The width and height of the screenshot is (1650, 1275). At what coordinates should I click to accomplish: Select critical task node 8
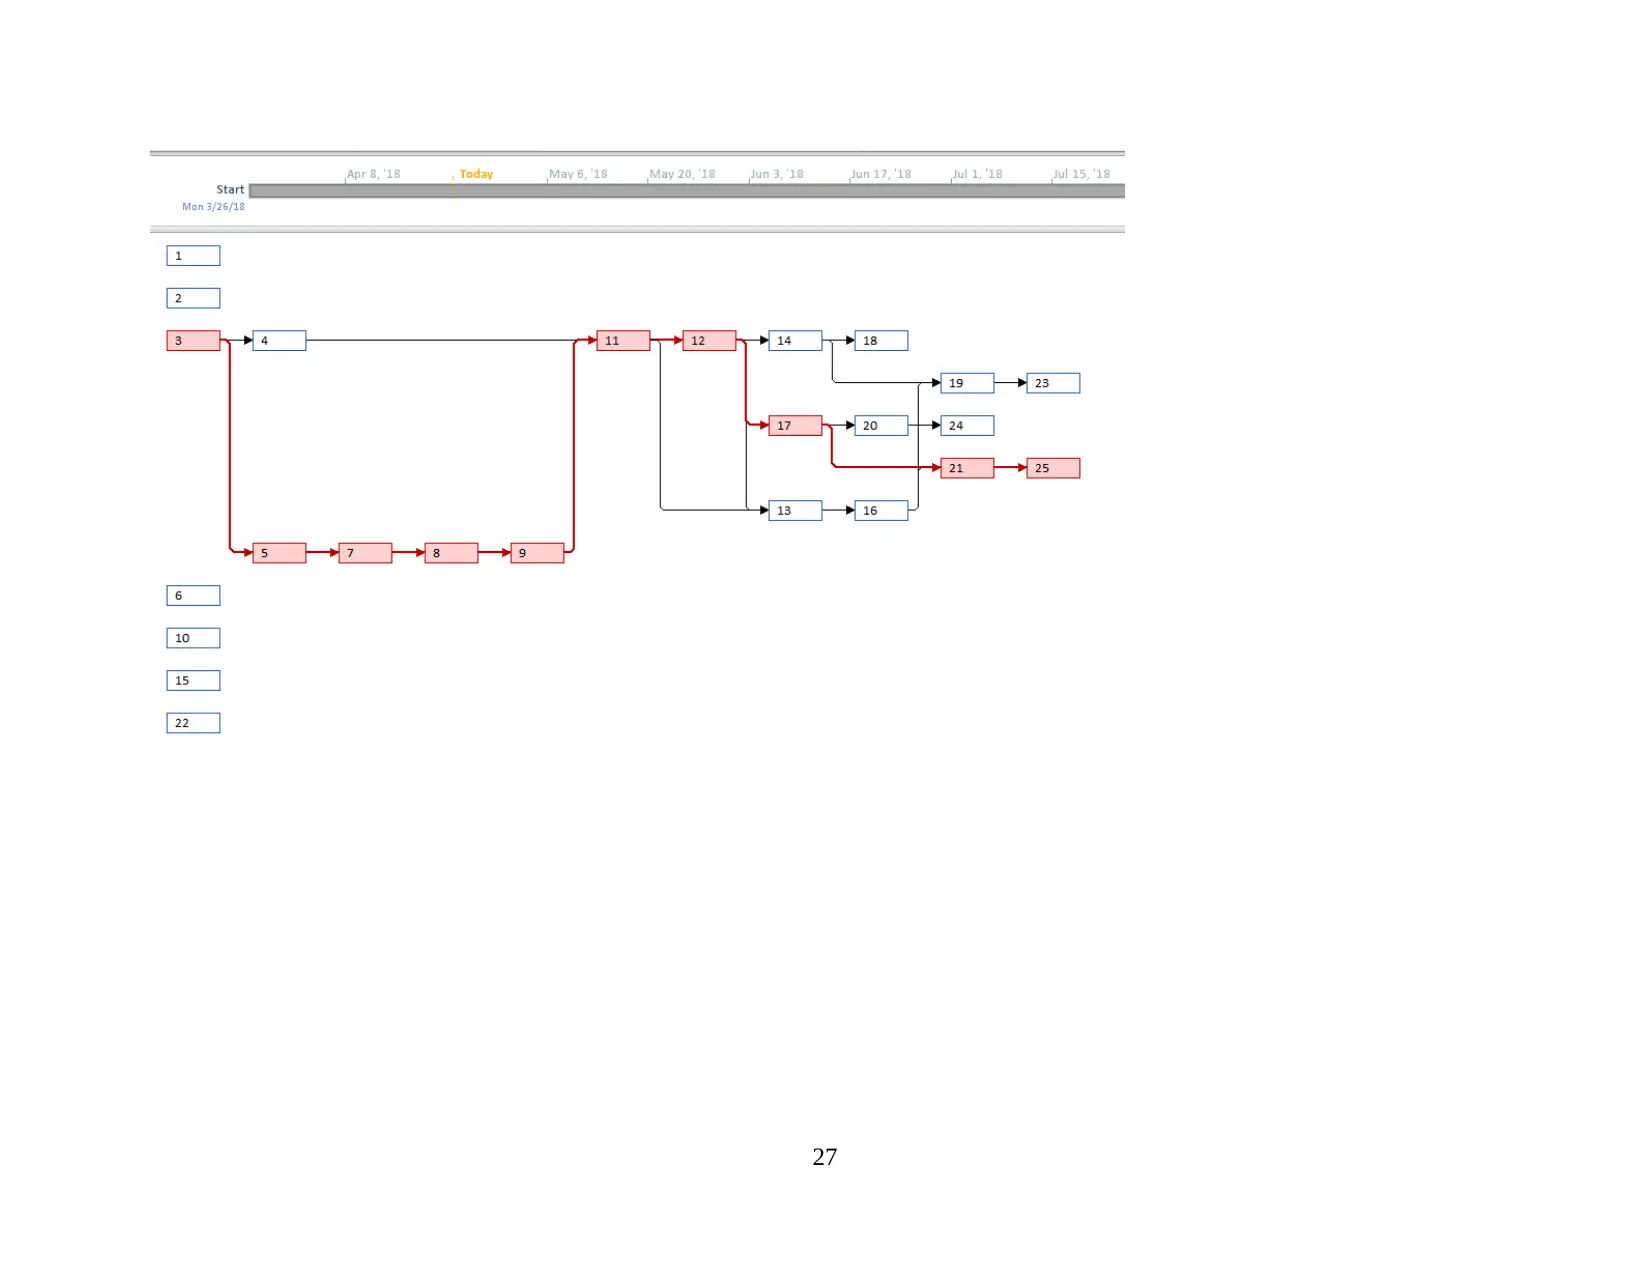click(451, 553)
